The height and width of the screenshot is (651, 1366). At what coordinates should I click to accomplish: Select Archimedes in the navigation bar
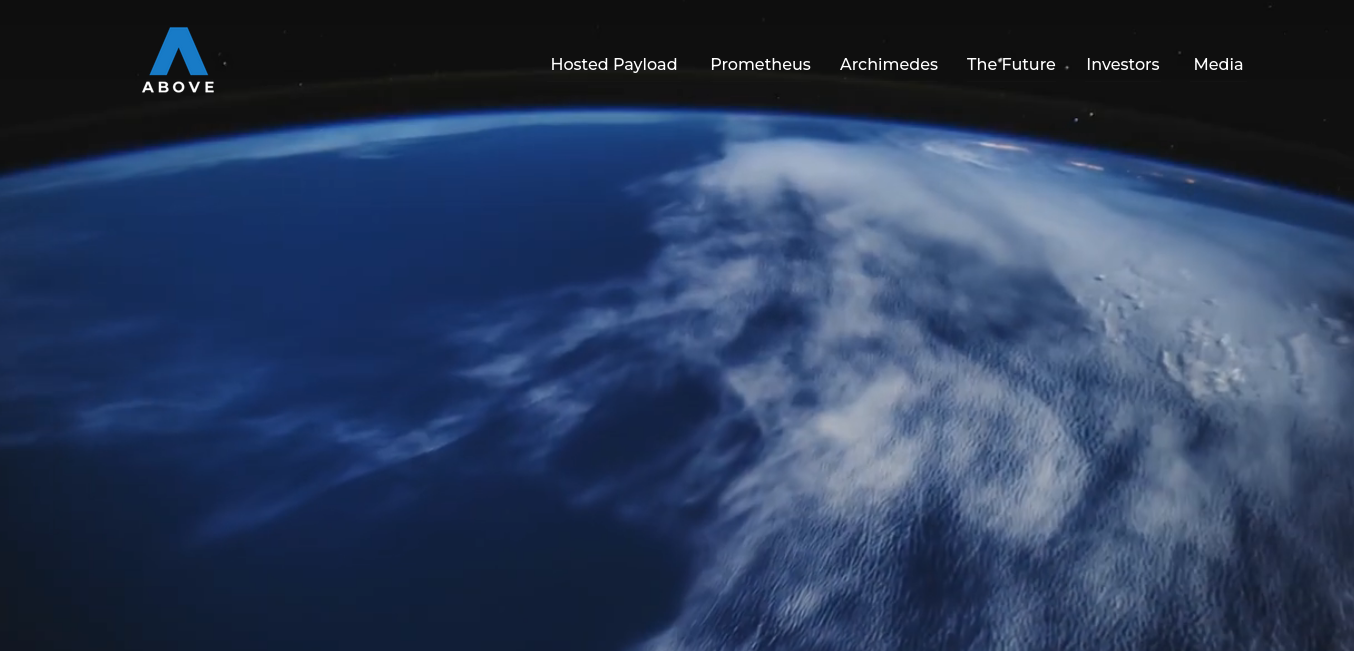889,64
